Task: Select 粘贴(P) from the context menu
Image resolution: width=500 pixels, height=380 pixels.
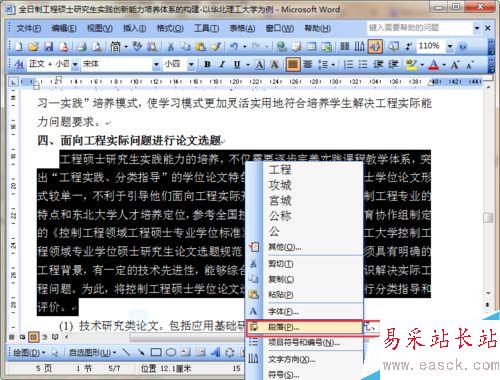Action: click(x=304, y=295)
